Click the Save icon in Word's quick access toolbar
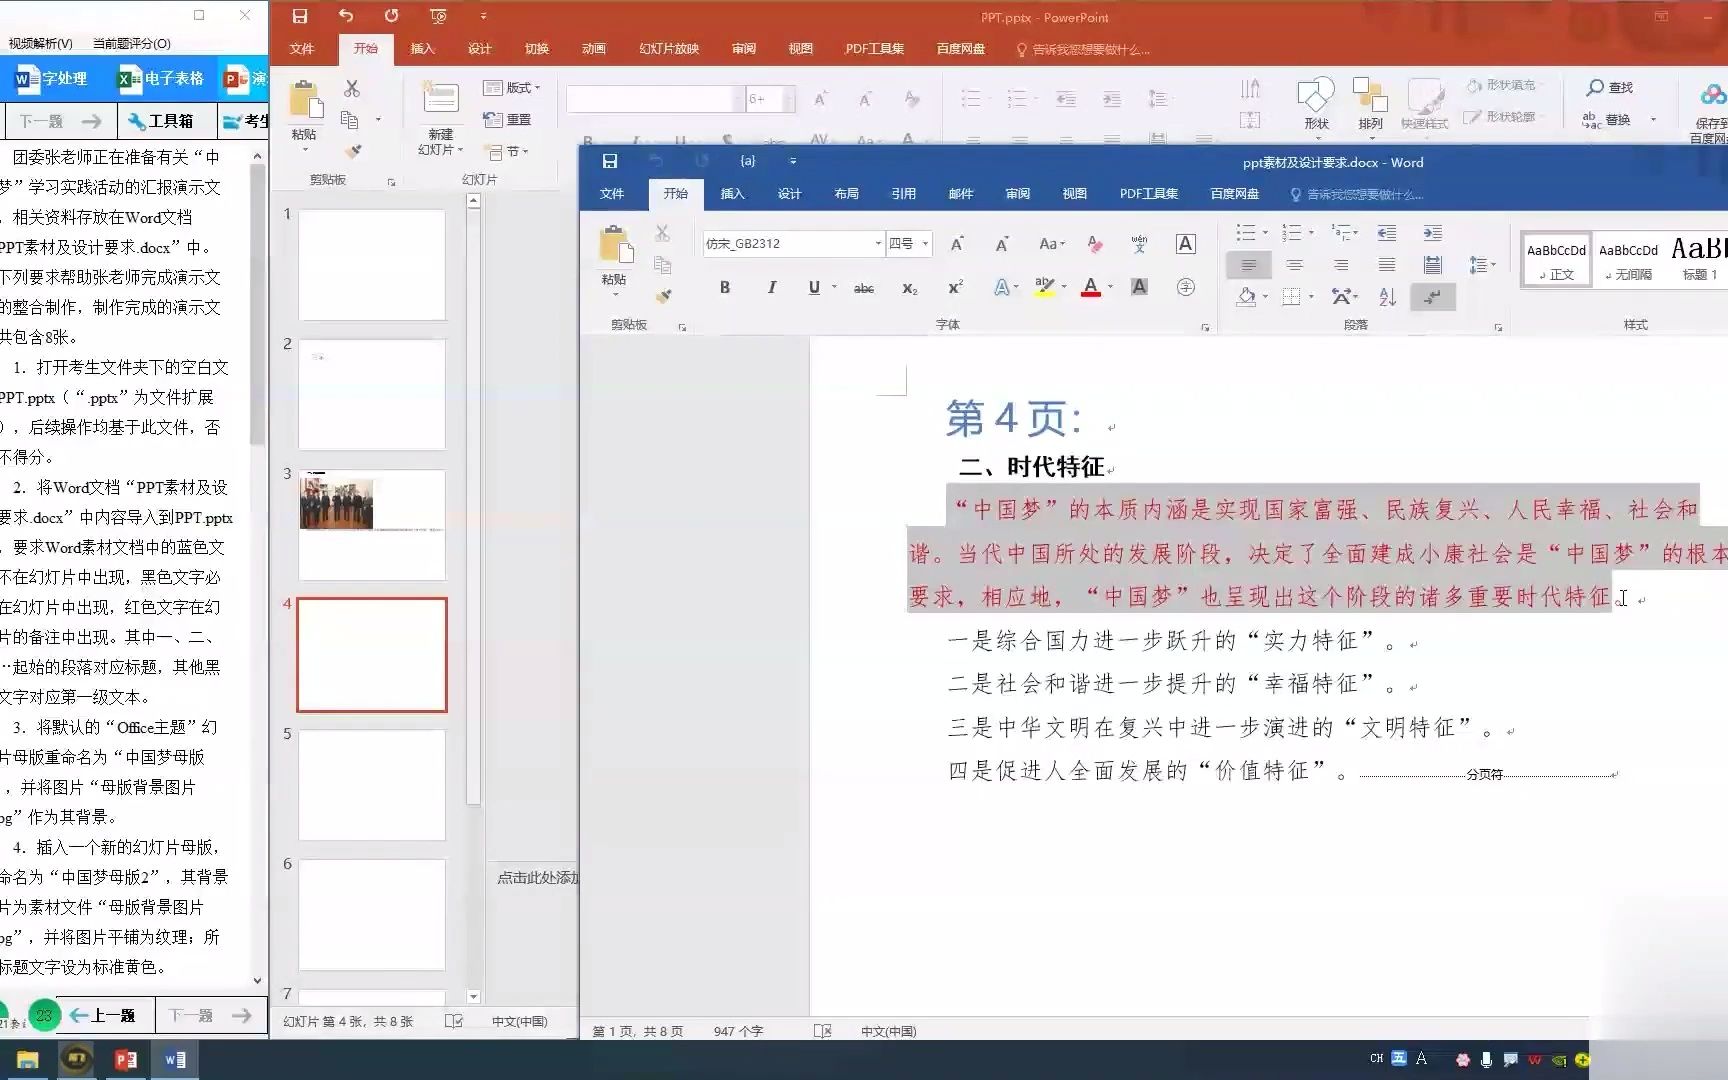Screen dimensions: 1728x1080 [610, 161]
